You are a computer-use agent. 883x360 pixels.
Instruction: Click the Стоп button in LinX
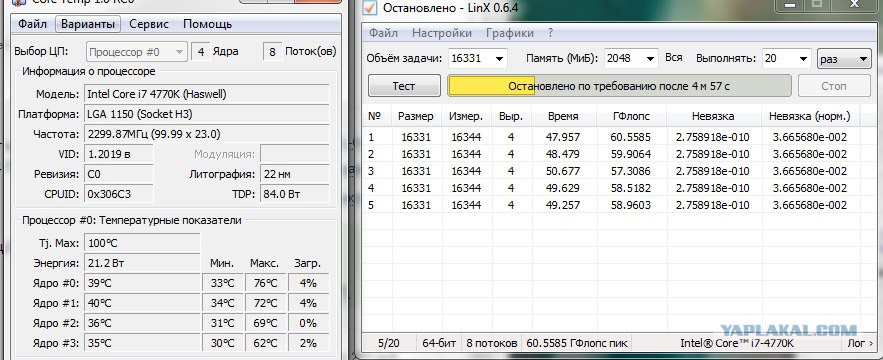pos(833,86)
